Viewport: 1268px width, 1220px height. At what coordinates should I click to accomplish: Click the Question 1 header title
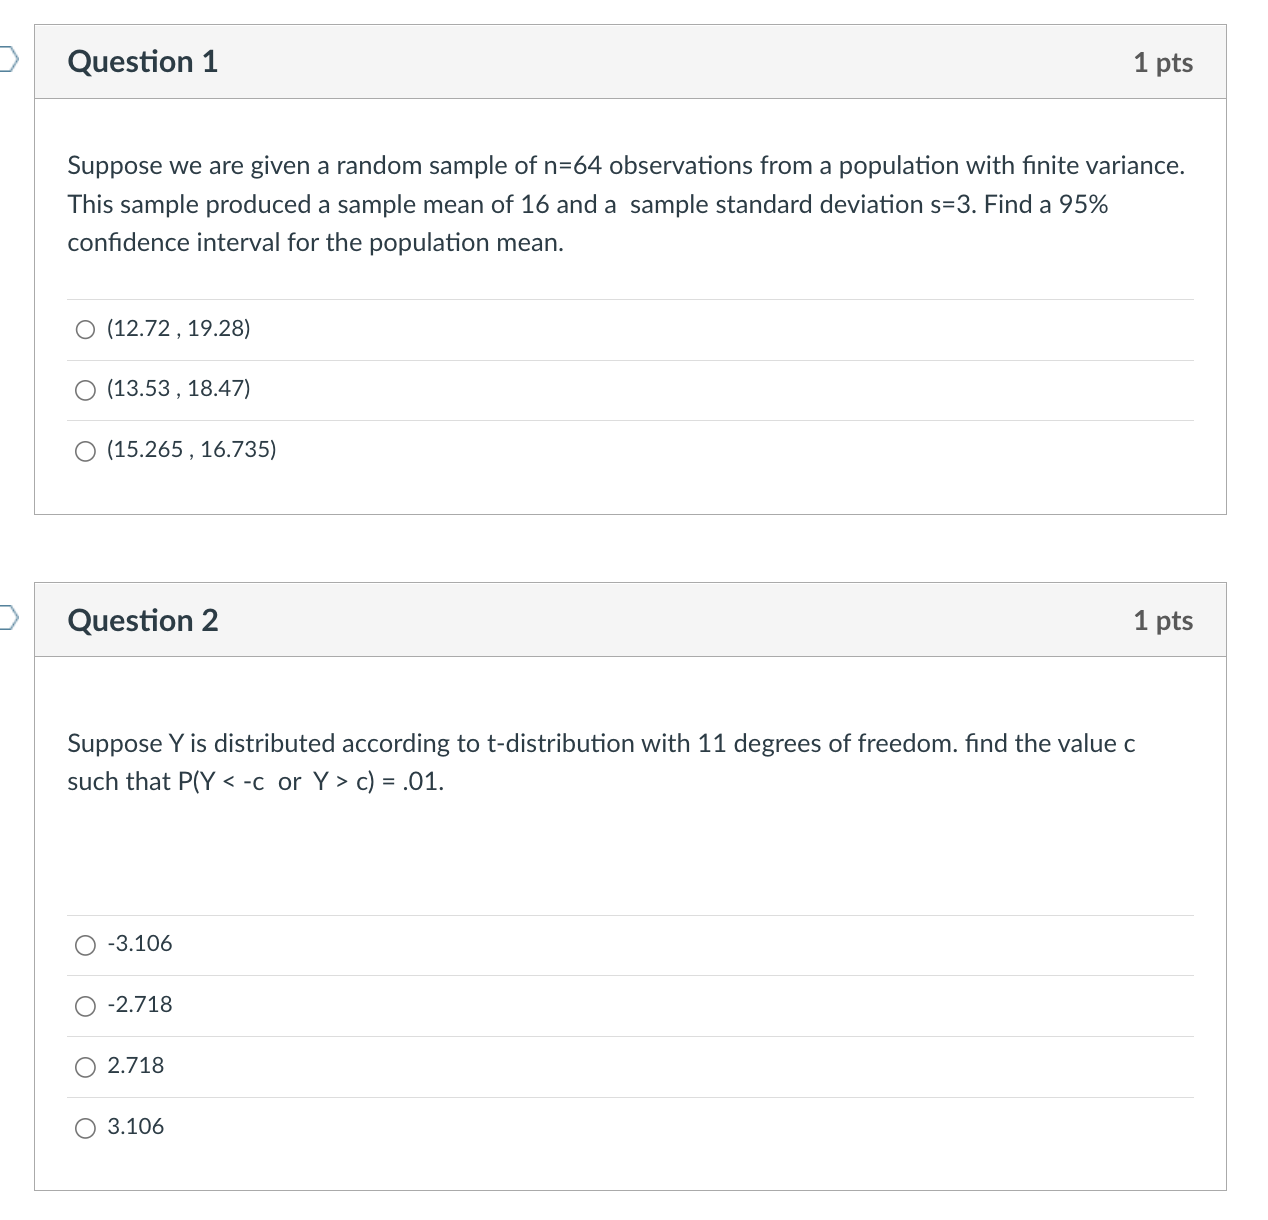(x=142, y=62)
